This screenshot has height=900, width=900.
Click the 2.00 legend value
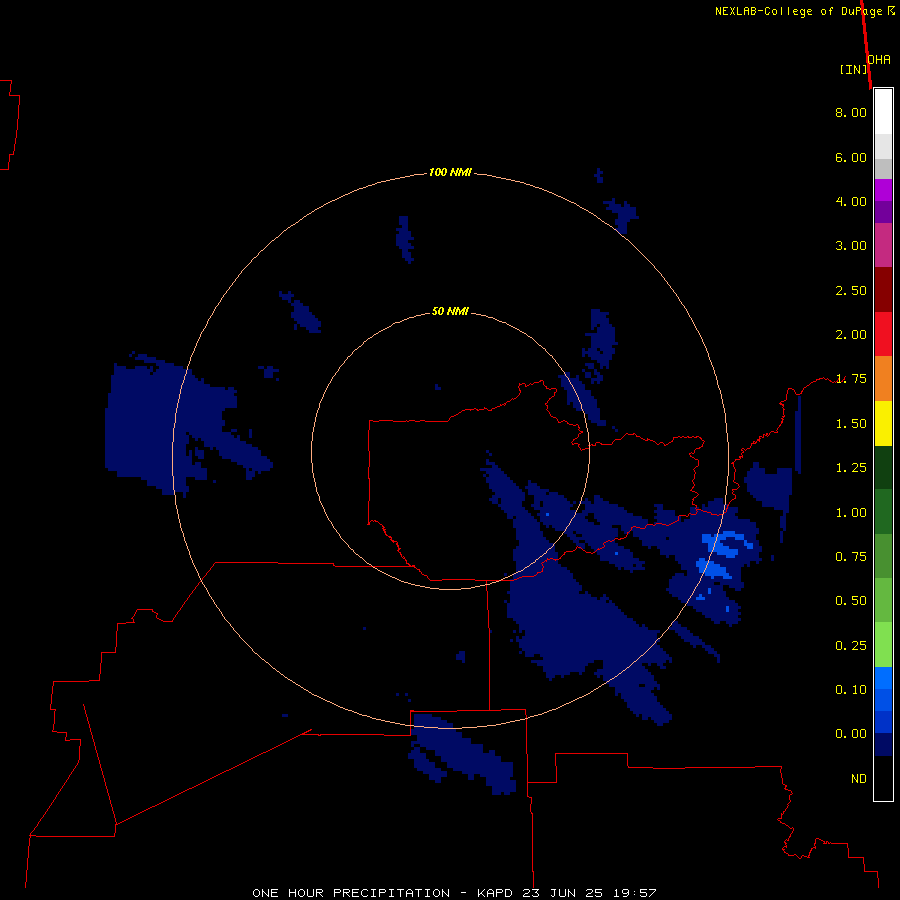[851, 335]
